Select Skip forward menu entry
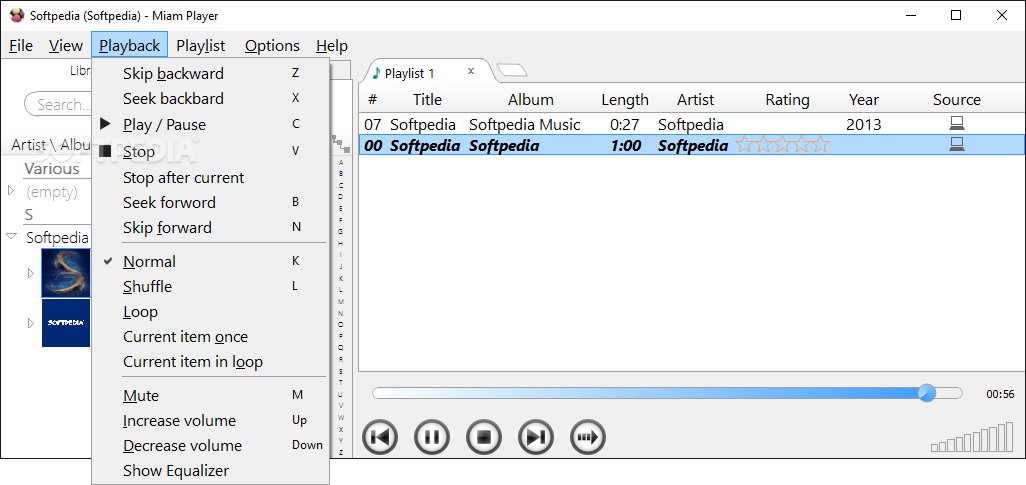This screenshot has width=1026, height=485. click(209, 227)
